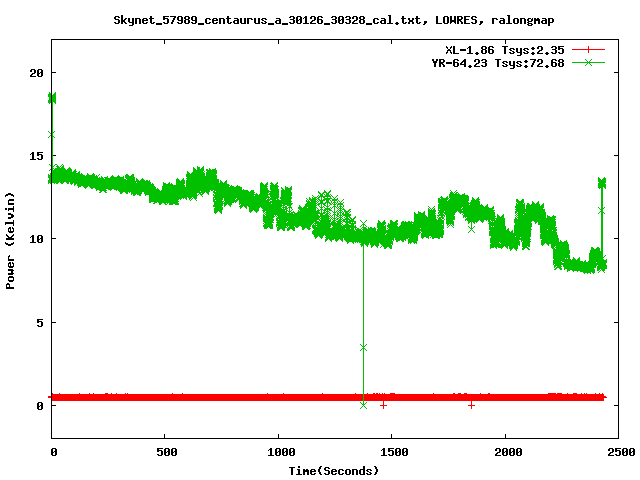
Task: Click y-axis tick label 15
Action: point(36,156)
